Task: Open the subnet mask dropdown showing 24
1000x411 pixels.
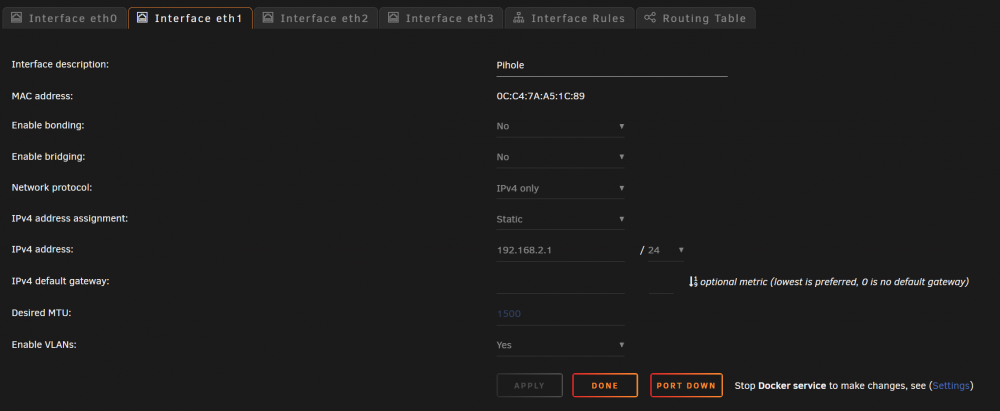Action: point(666,250)
